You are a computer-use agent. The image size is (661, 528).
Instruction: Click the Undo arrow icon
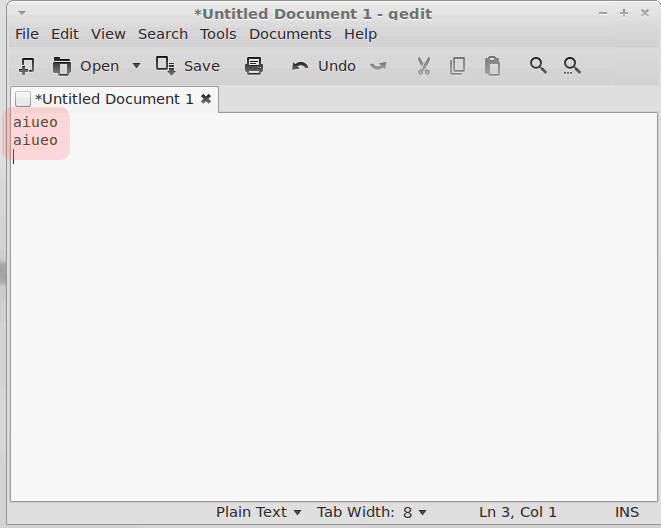(300, 66)
